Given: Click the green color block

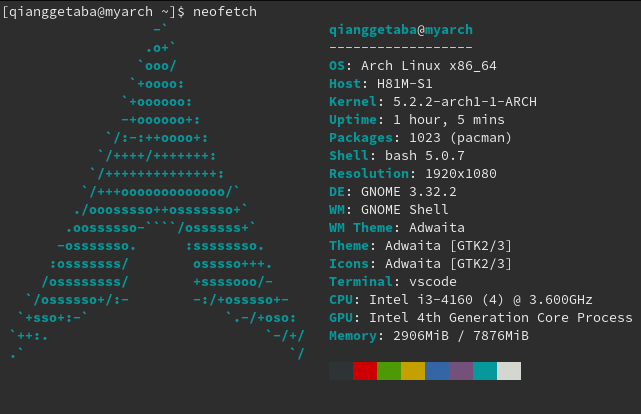Looking at the screenshot, I should coord(389,371).
